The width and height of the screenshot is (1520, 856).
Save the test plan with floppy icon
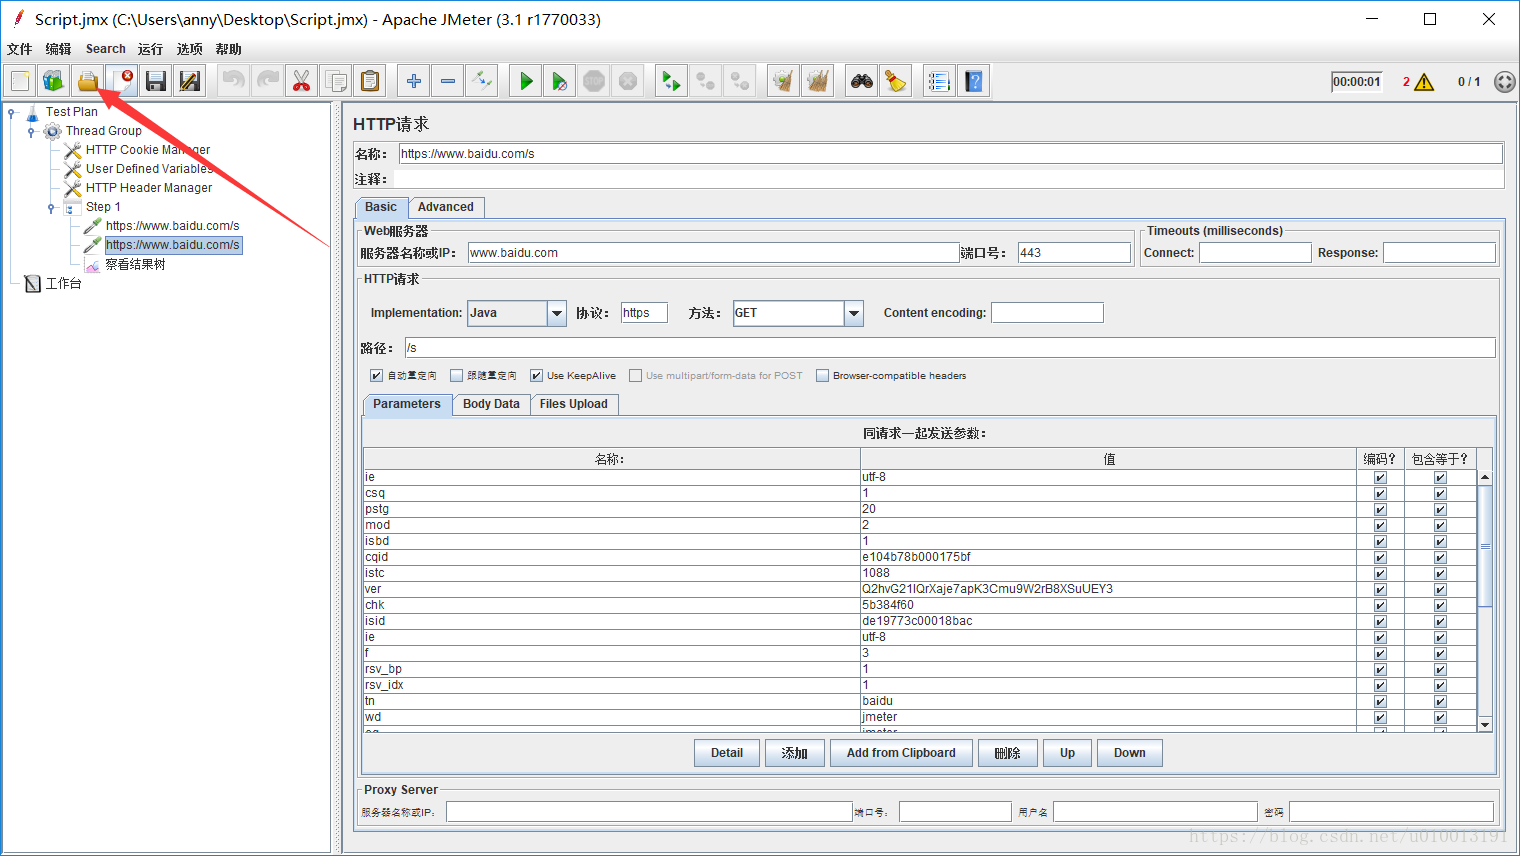click(156, 81)
